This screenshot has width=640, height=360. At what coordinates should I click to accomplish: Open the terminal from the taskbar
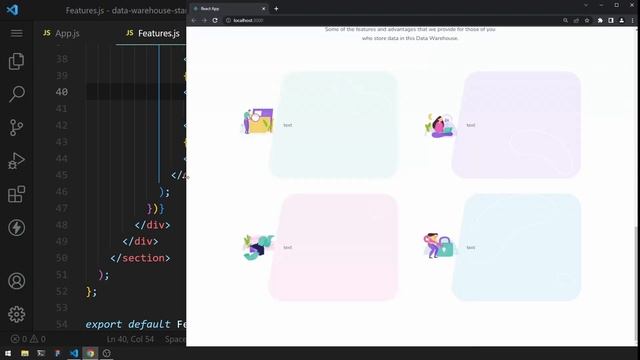pos(41,353)
